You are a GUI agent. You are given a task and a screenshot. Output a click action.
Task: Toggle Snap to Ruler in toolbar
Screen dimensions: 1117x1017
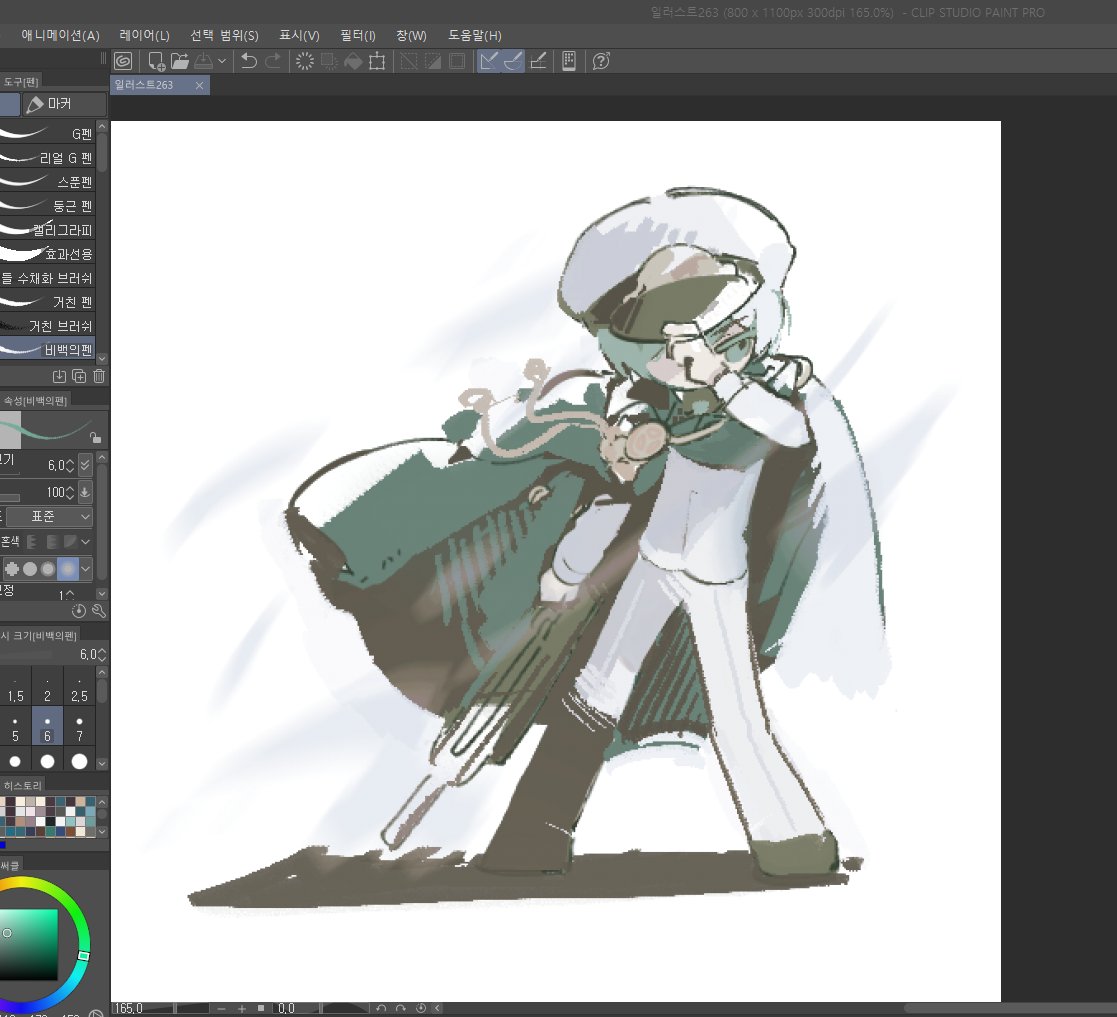coord(488,61)
